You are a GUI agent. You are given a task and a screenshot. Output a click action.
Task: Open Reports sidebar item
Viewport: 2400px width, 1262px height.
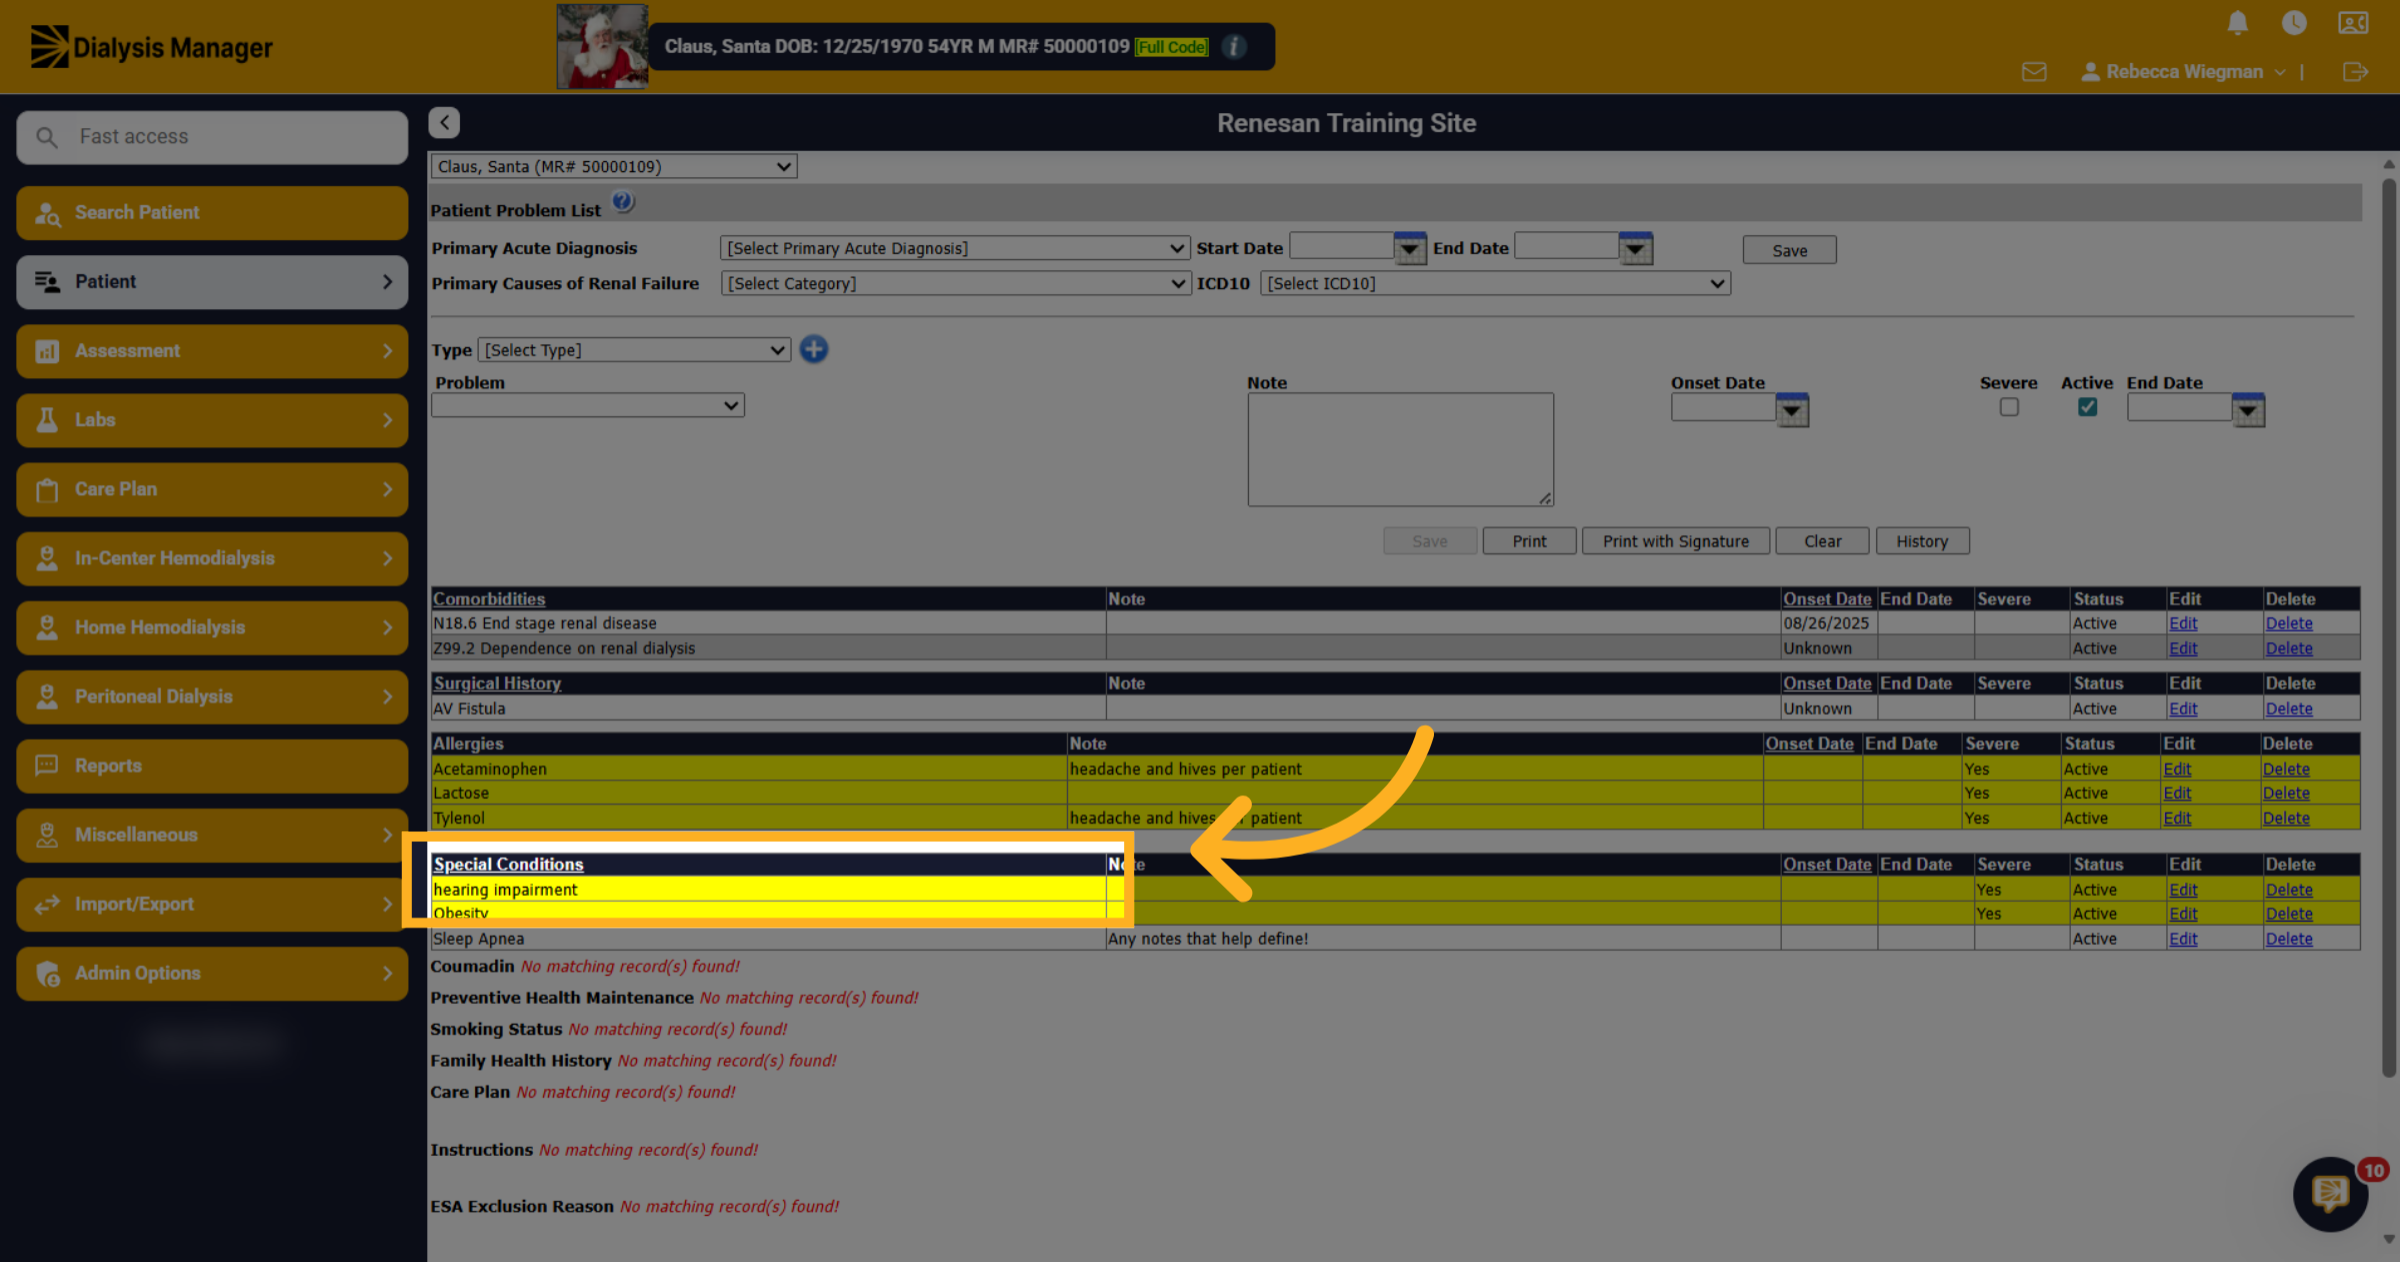coord(212,766)
